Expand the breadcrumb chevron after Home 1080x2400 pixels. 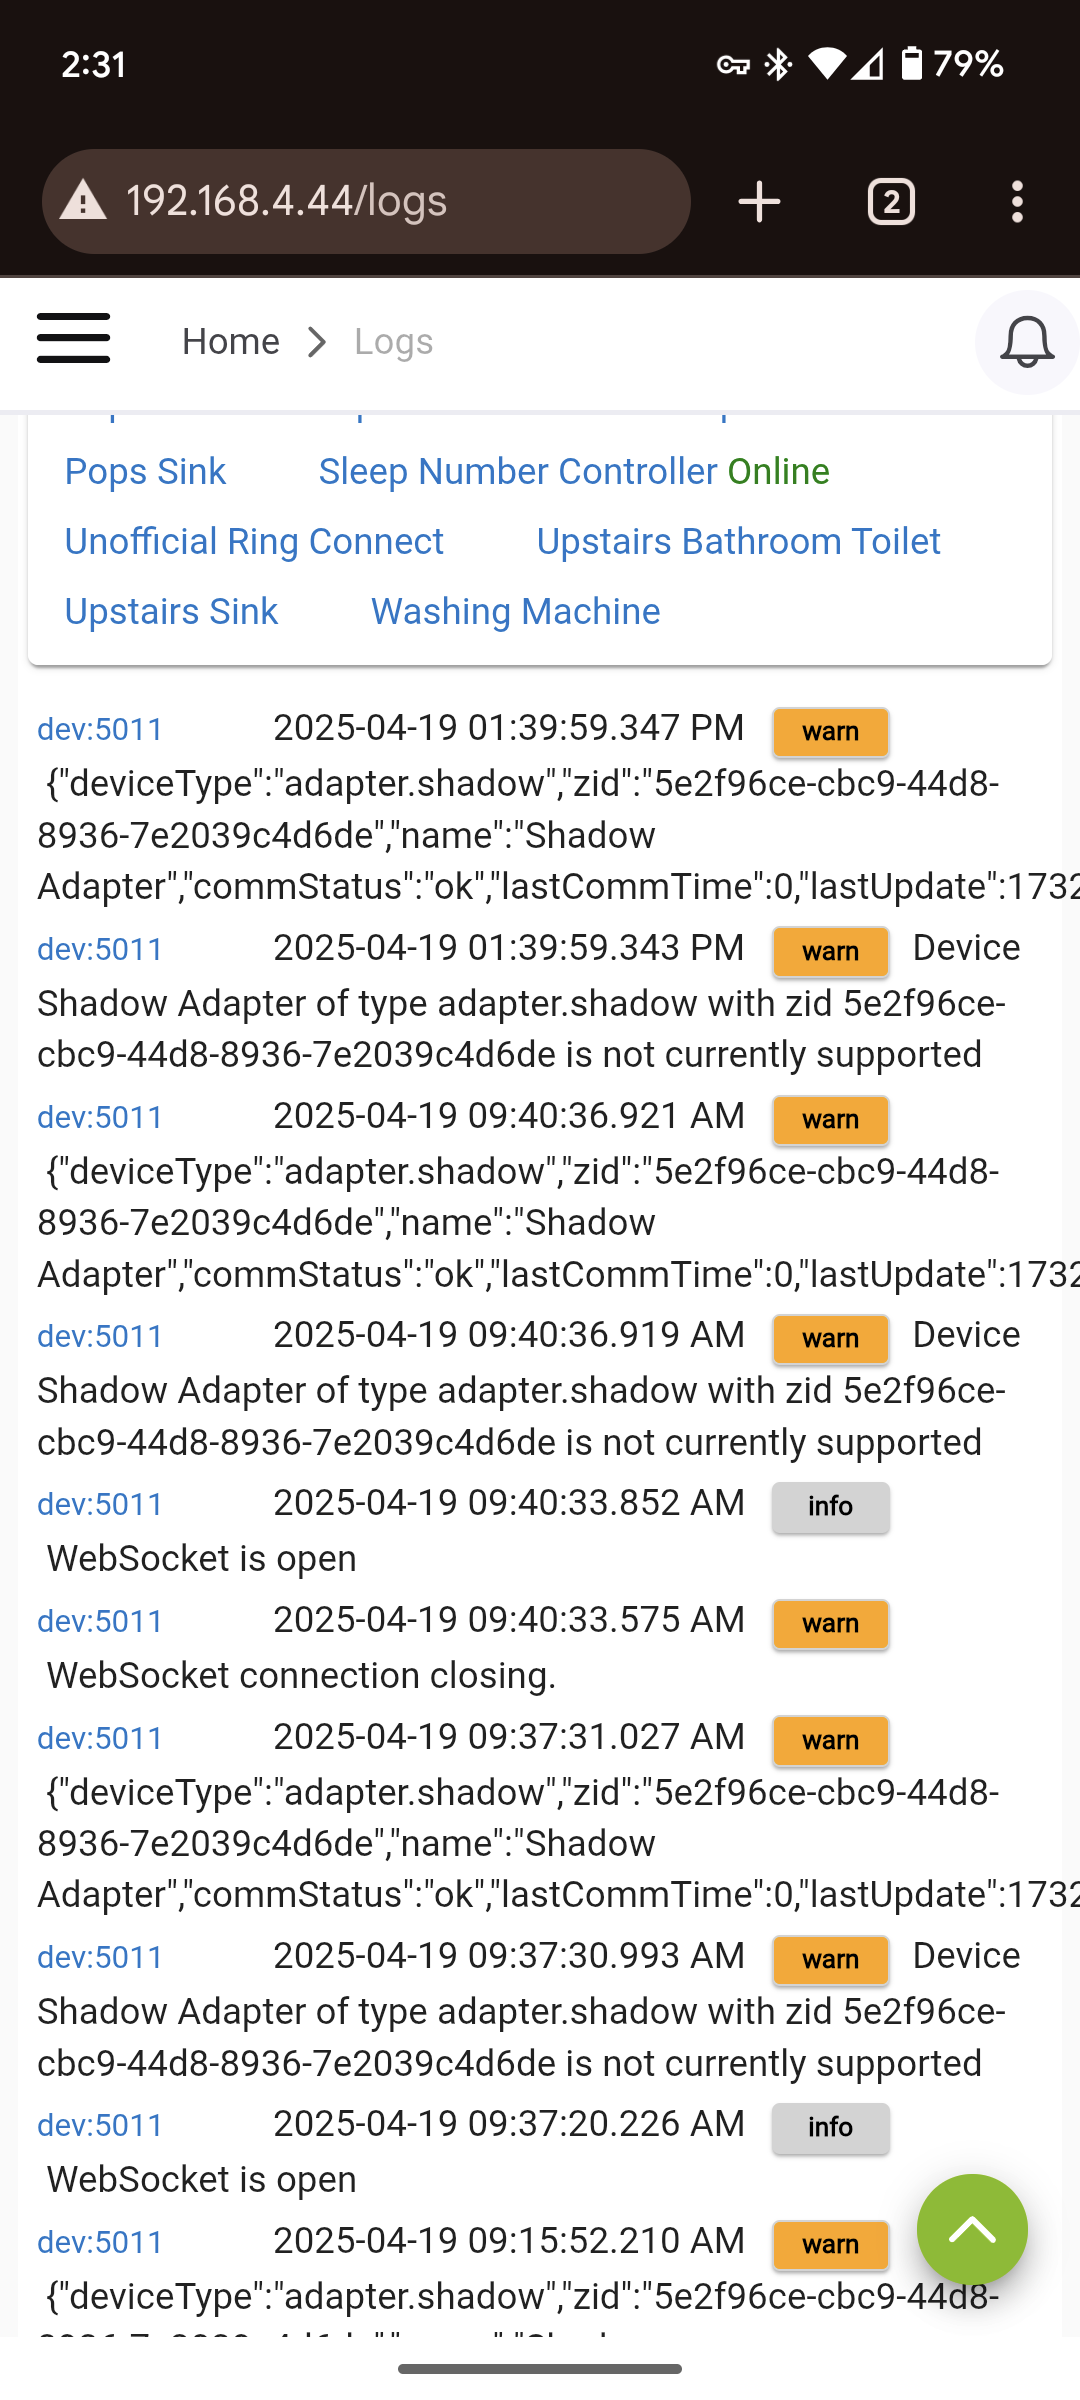pyautogui.click(x=317, y=342)
